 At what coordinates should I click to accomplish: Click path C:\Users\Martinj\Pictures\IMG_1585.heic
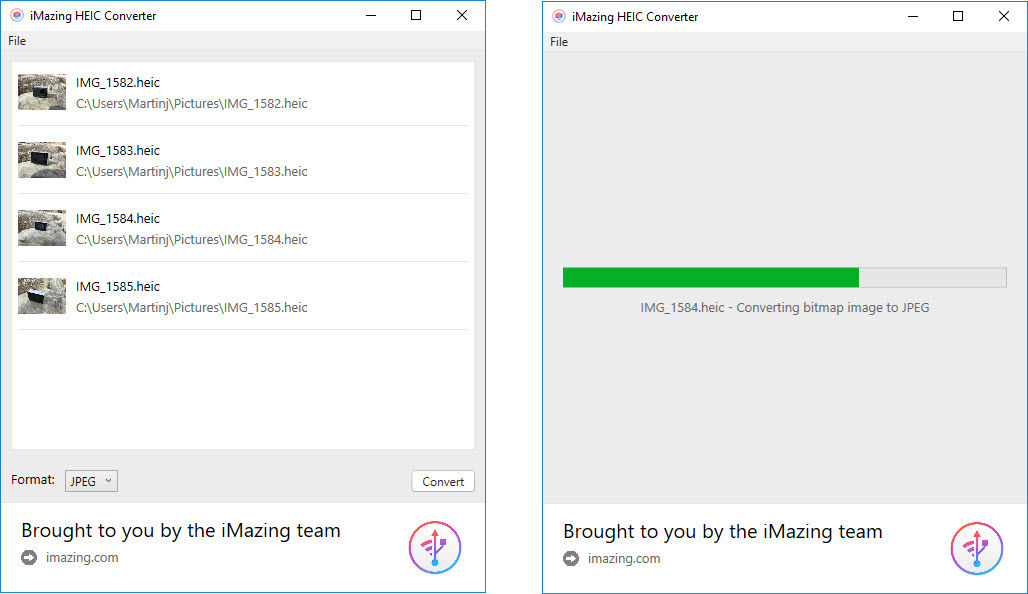pos(191,307)
